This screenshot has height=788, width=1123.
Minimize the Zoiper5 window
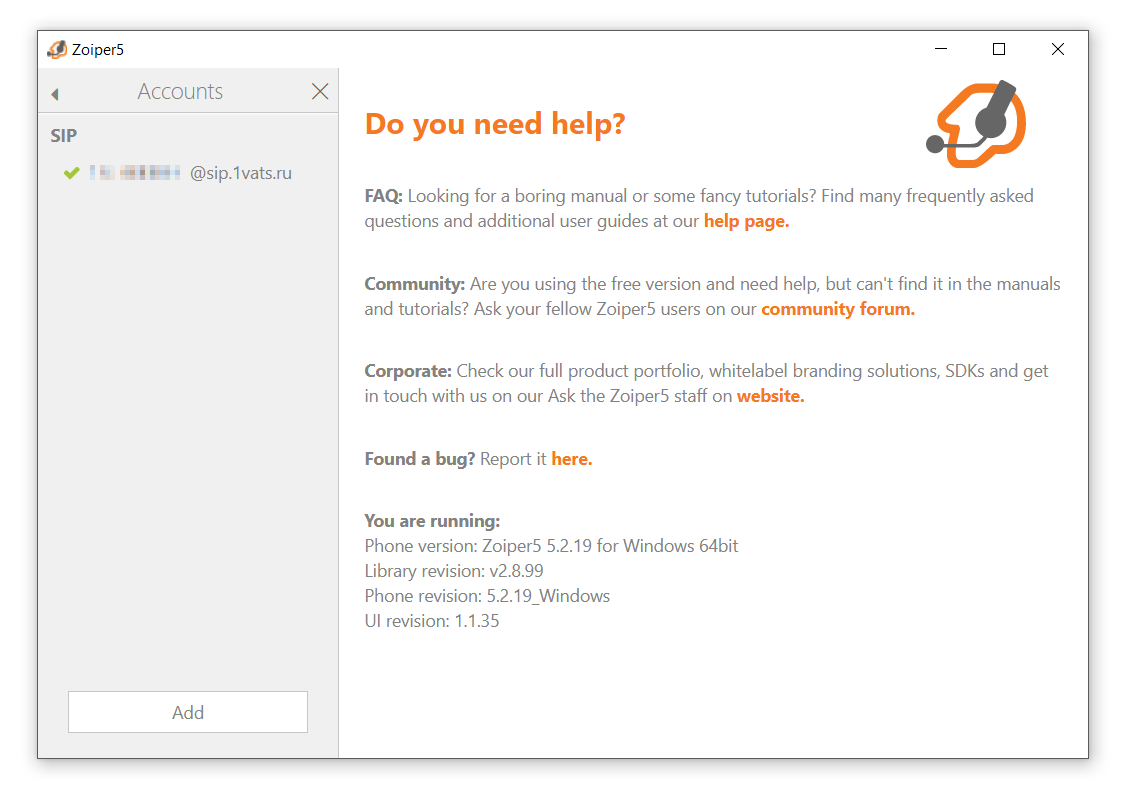click(941, 49)
